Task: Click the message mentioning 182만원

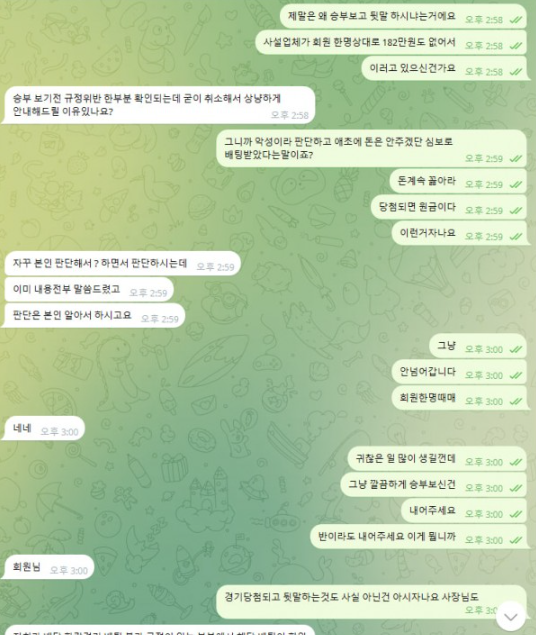Action: (391, 42)
